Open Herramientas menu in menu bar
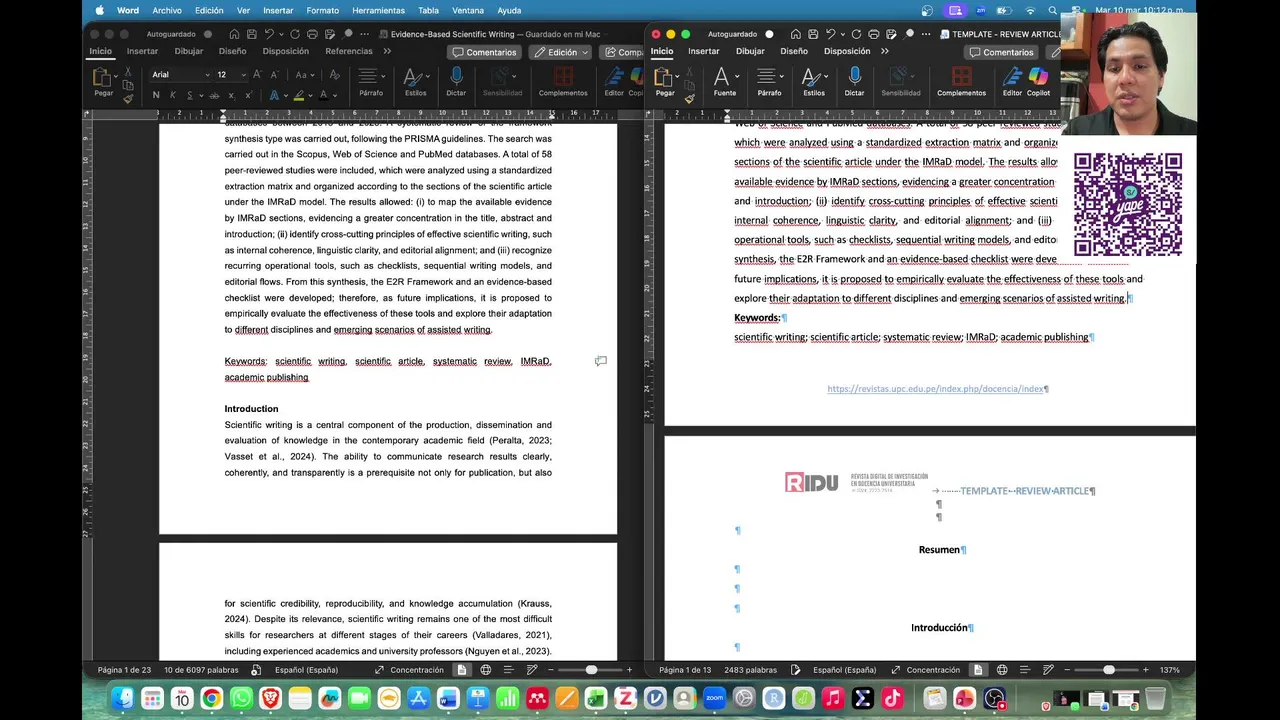 (x=378, y=10)
